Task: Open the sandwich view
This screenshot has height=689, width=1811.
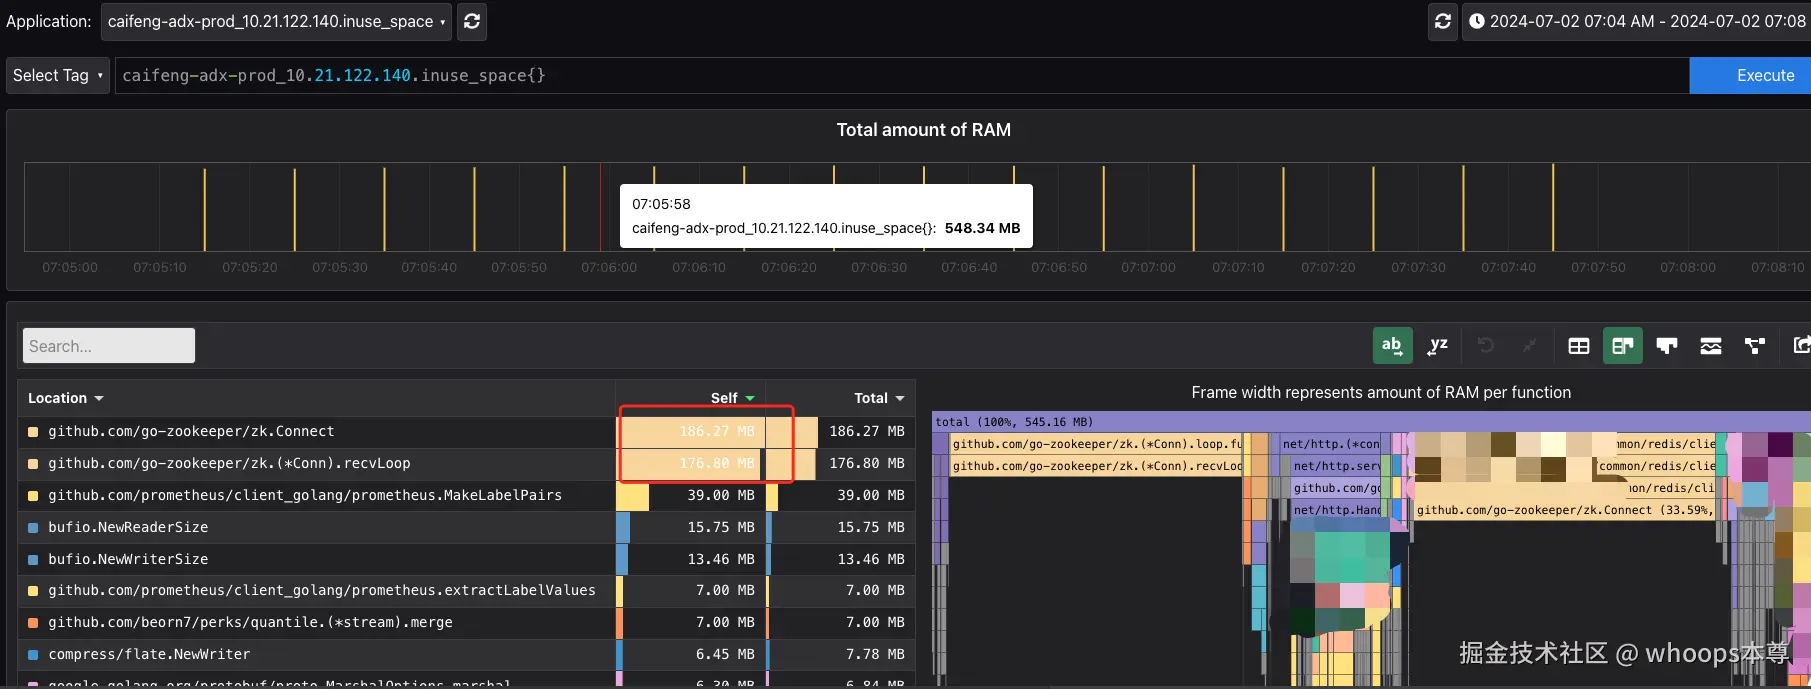Action: point(1711,346)
